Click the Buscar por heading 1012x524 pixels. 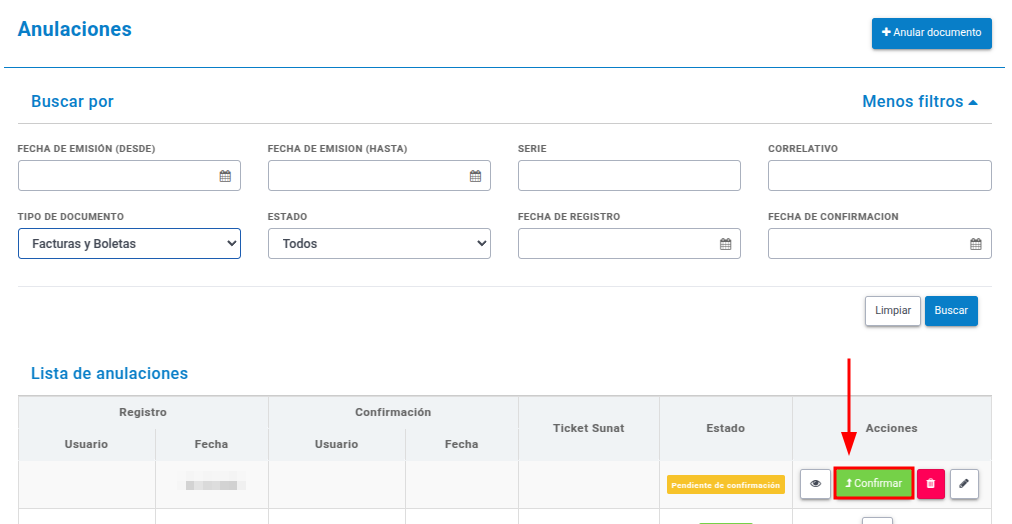(72, 101)
